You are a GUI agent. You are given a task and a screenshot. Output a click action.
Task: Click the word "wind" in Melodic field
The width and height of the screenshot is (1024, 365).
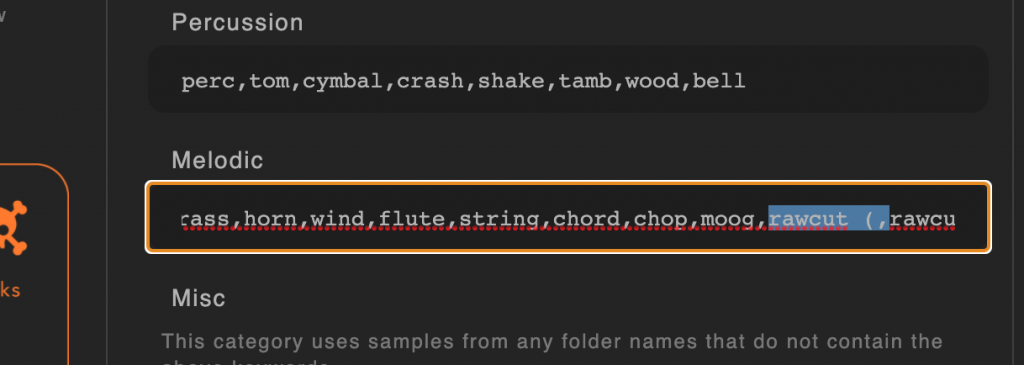pos(338,219)
